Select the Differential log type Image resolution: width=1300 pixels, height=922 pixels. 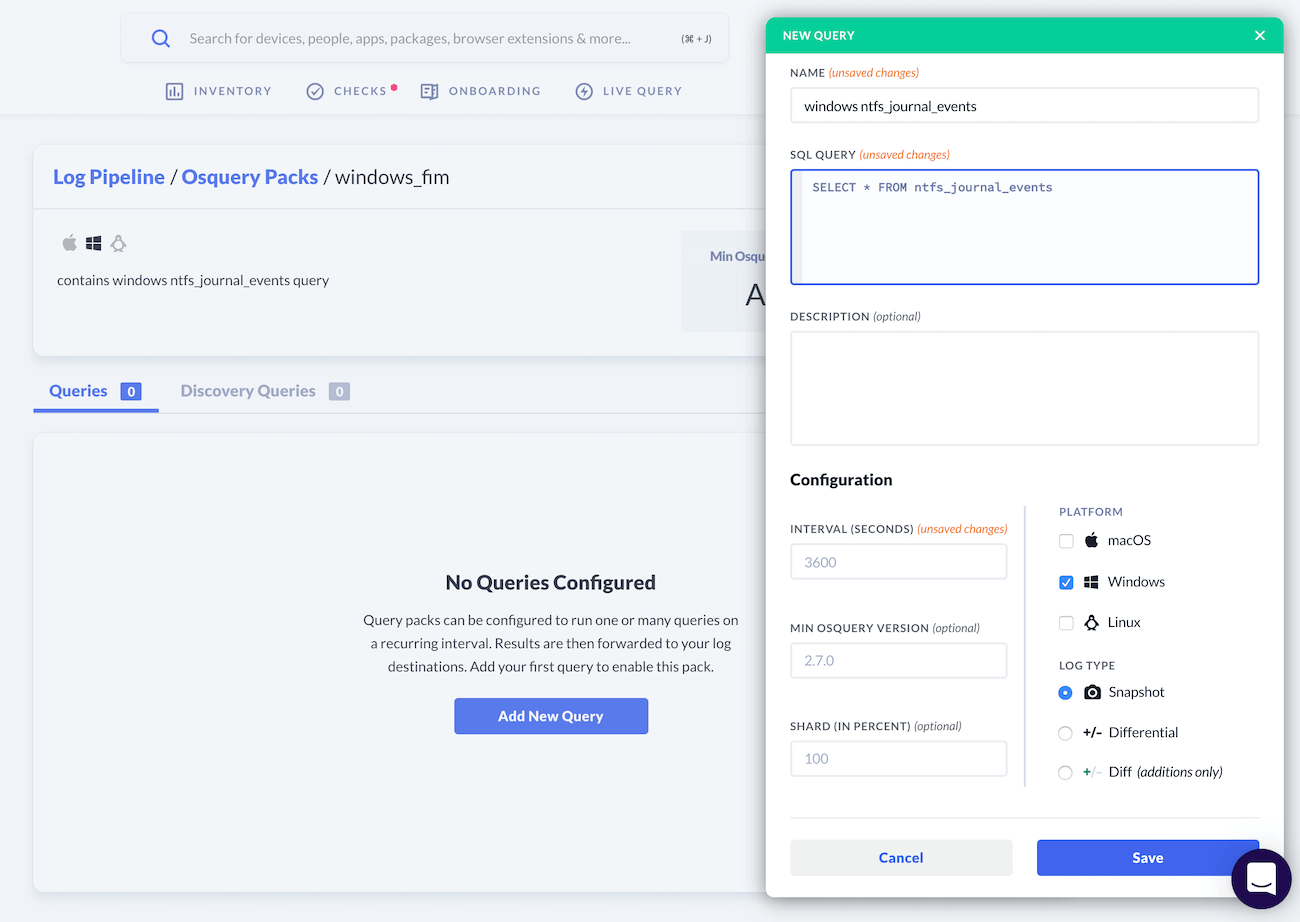tap(1065, 732)
